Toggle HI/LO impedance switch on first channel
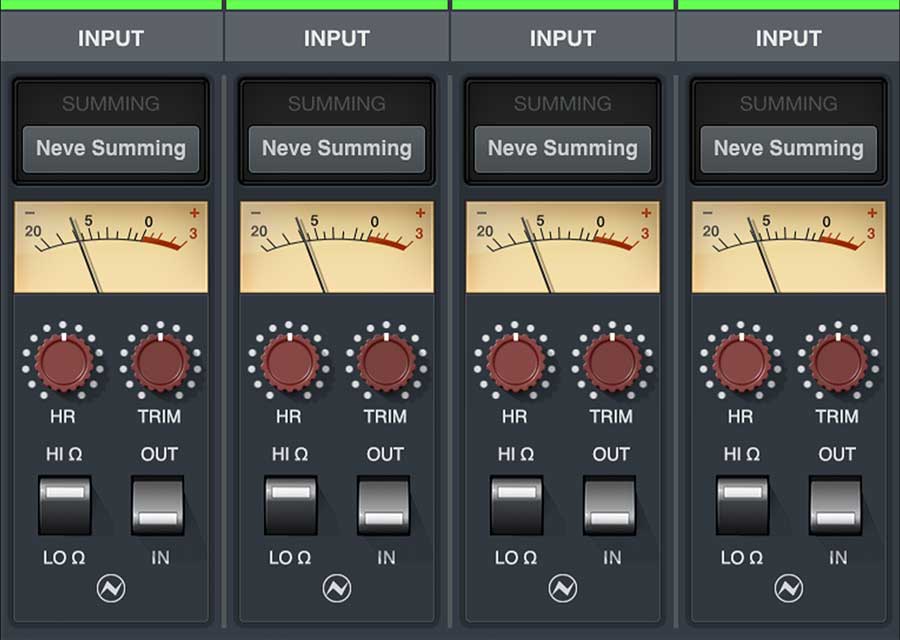The width and height of the screenshot is (900, 640). tap(65, 505)
